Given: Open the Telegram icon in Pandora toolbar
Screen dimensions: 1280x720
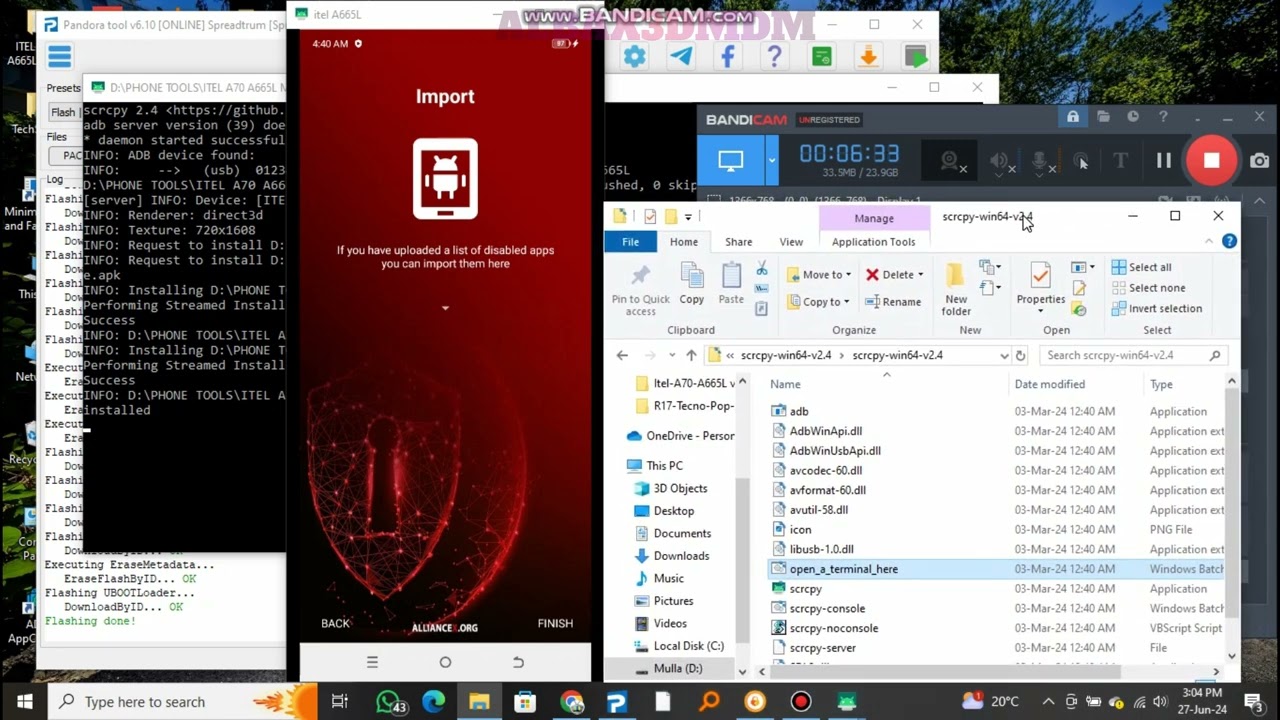Looking at the screenshot, I should click(x=681, y=57).
